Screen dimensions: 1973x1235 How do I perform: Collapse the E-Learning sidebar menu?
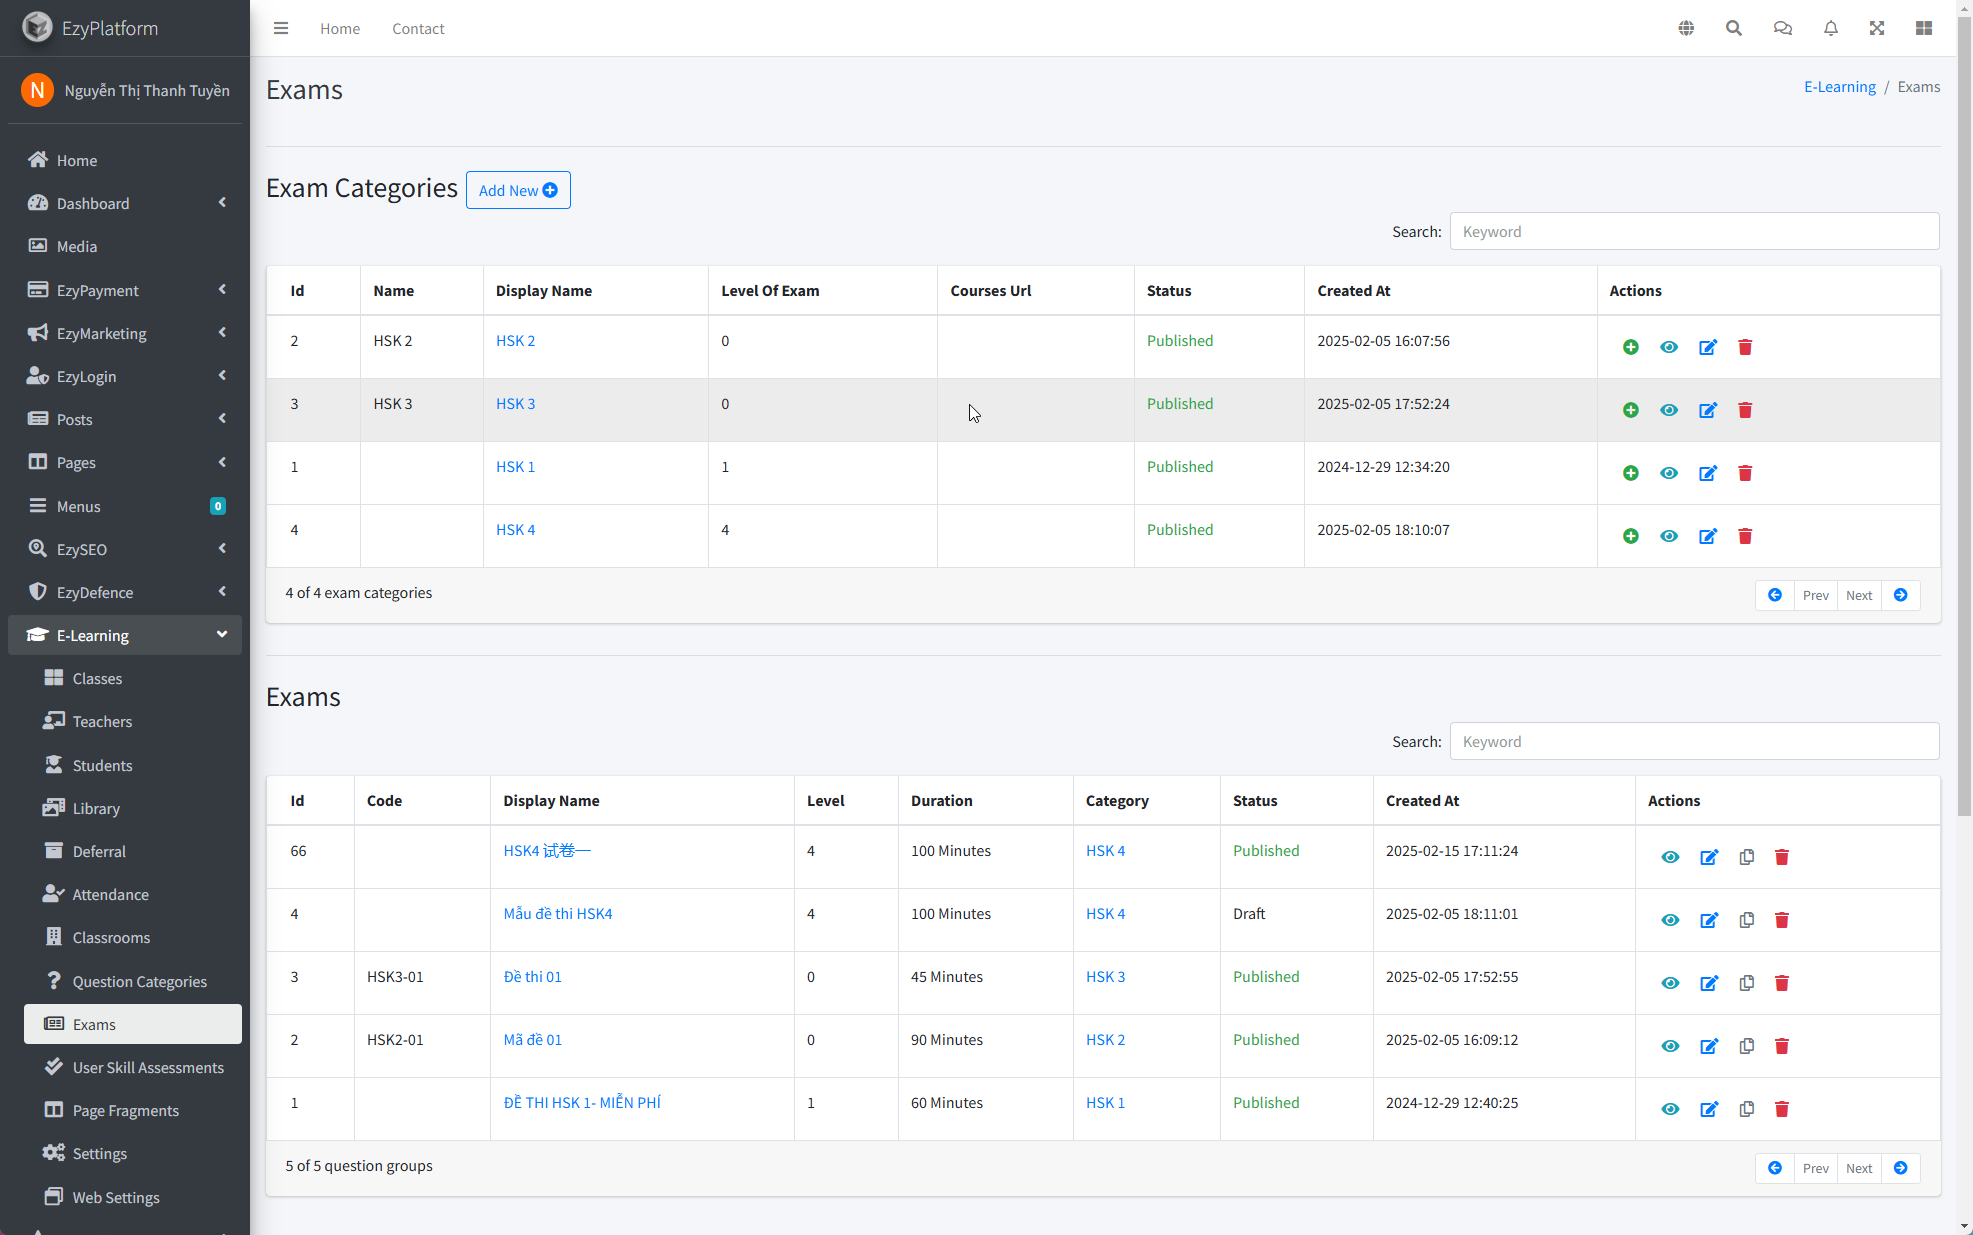[125, 635]
